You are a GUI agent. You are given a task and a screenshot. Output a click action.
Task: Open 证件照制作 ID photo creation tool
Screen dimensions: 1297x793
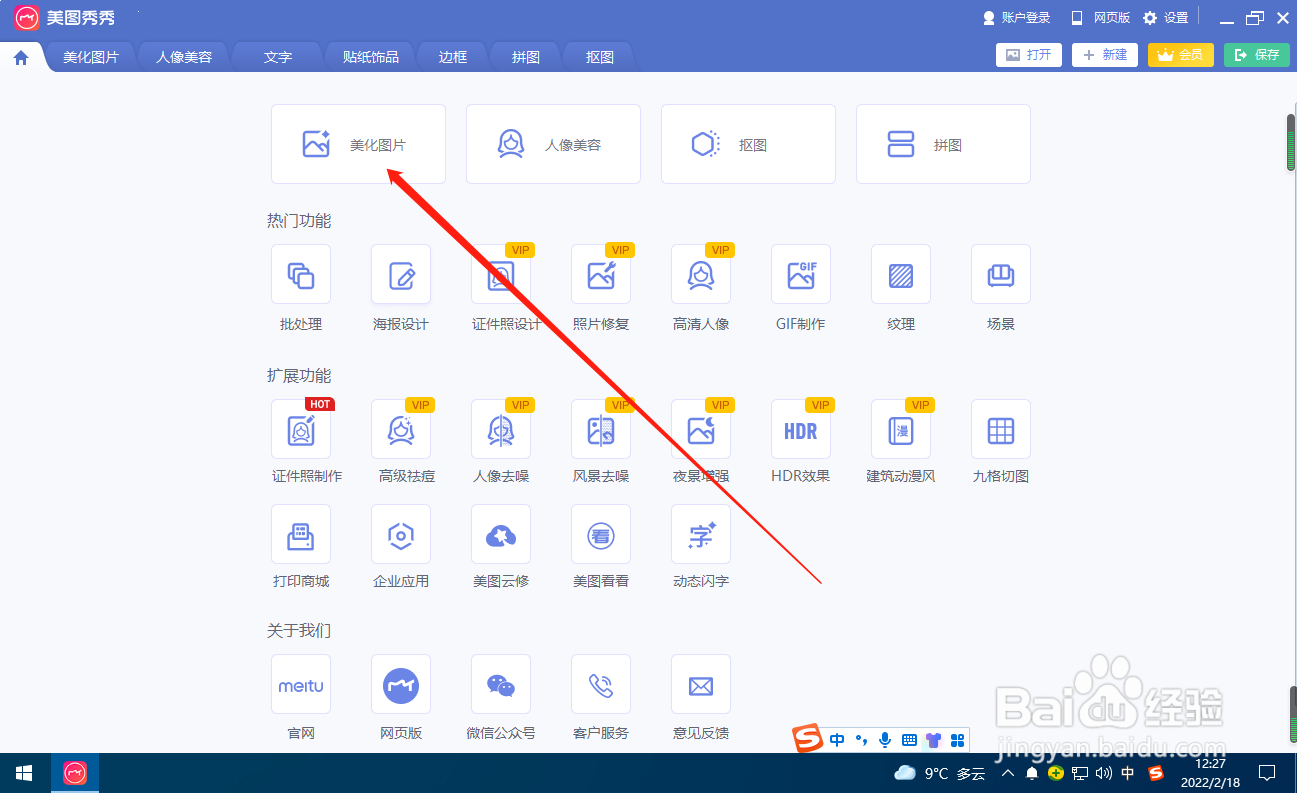pos(300,440)
